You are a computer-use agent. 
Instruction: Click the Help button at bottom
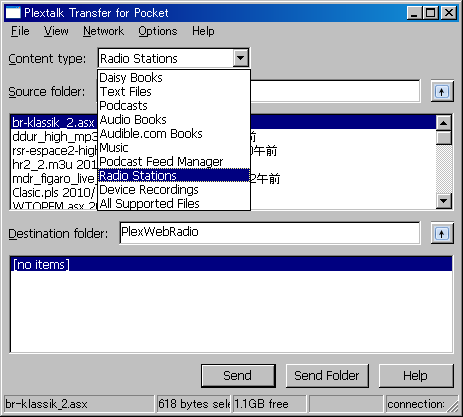(x=416, y=376)
